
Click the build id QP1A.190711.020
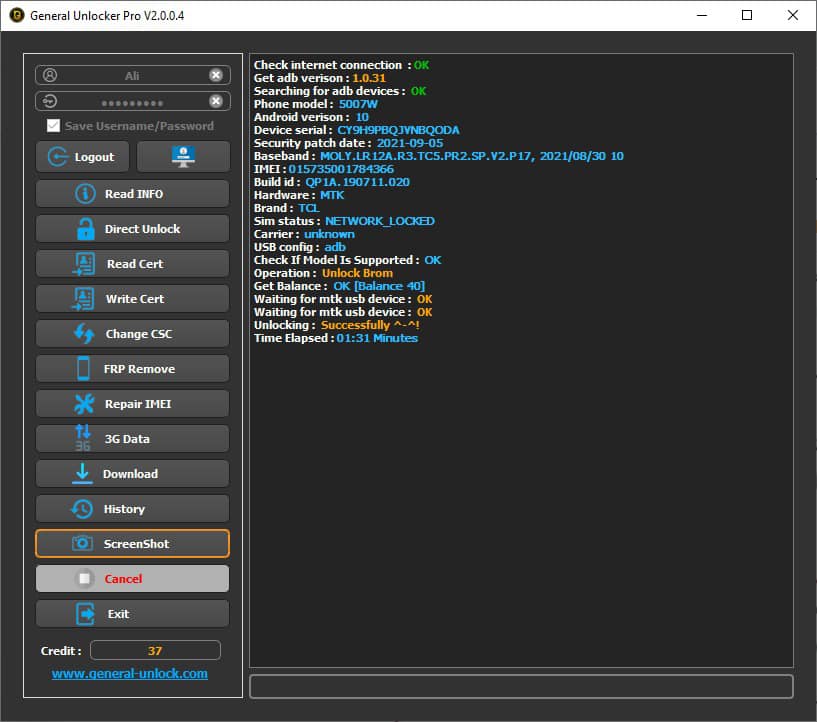[357, 182]
